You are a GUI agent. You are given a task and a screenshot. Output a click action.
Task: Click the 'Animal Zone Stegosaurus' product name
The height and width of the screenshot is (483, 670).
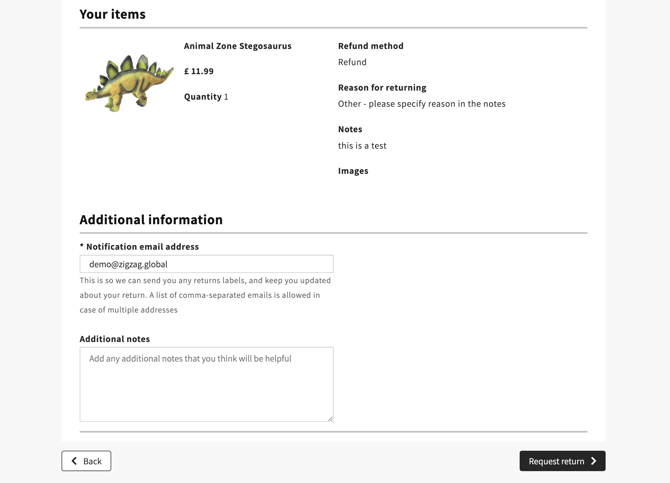point(238,46)
